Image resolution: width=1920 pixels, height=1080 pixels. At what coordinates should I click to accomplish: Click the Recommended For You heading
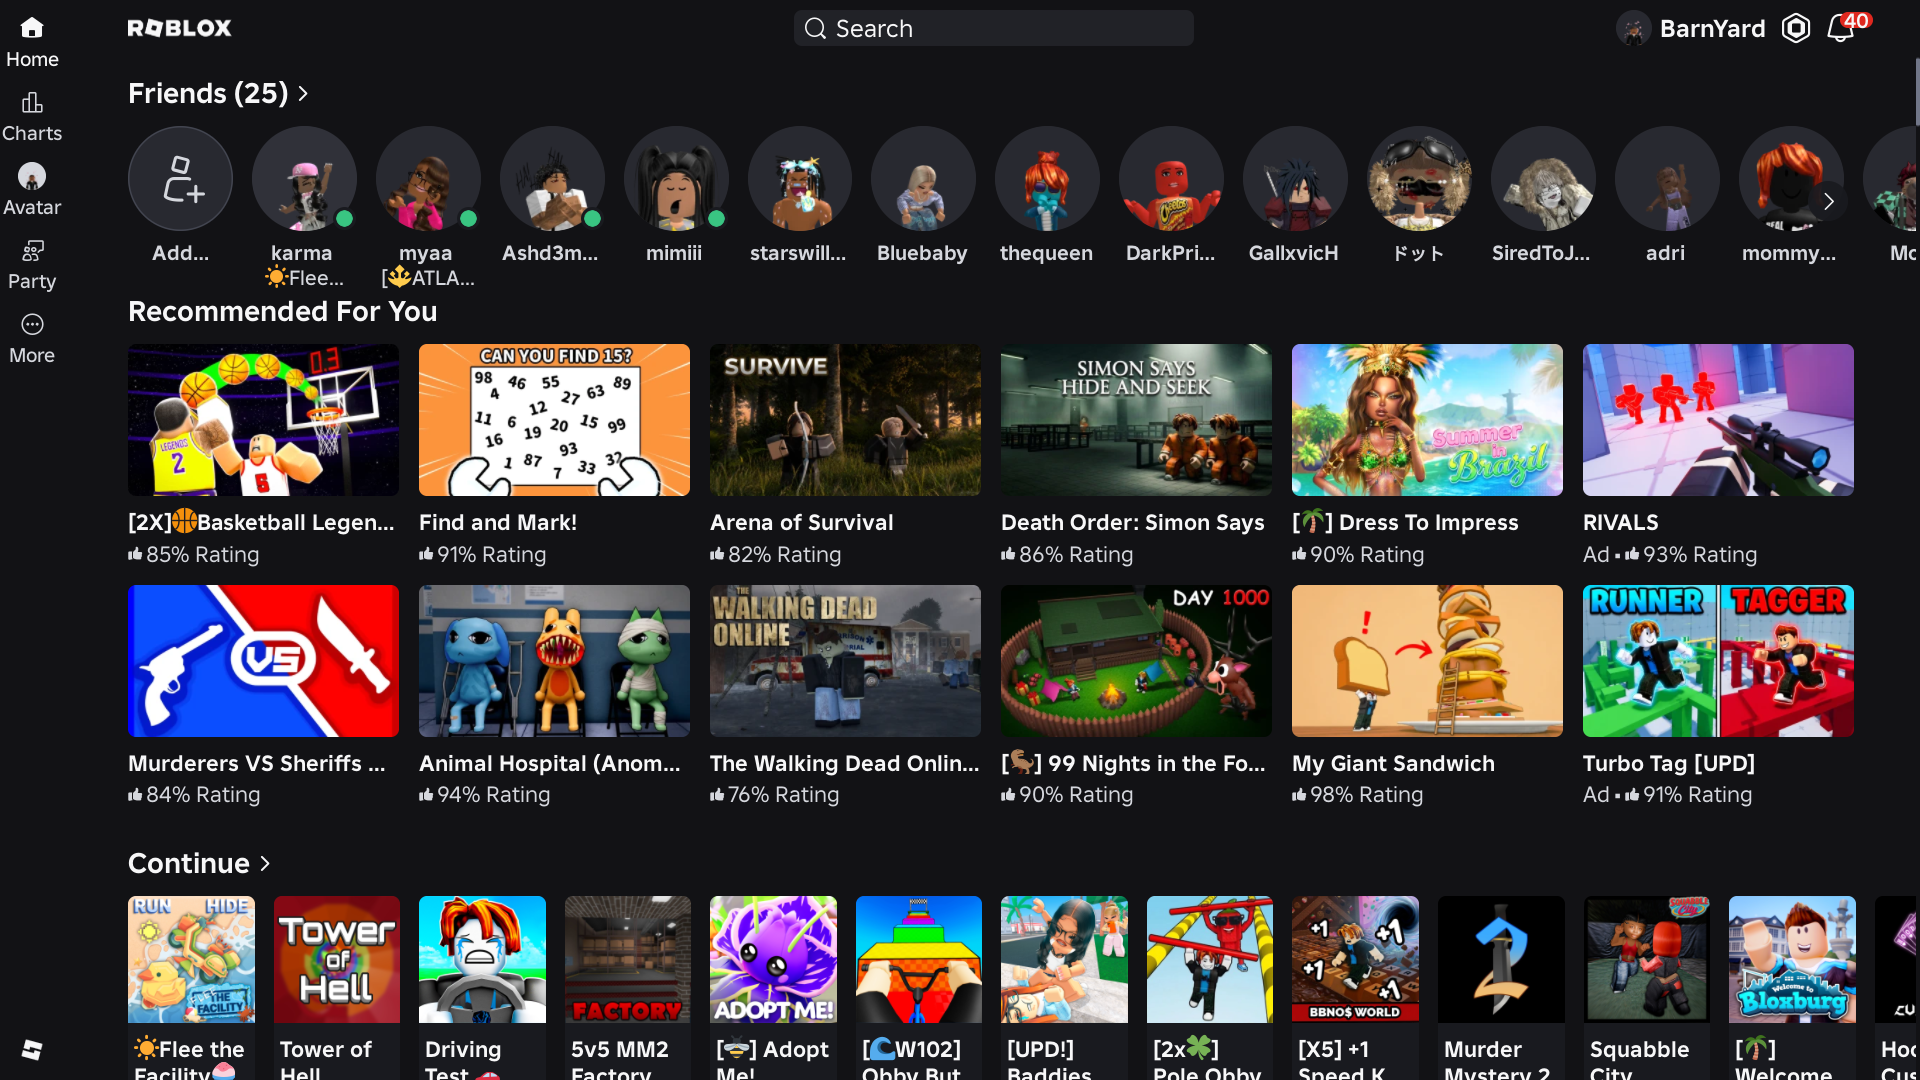point(283,312)
